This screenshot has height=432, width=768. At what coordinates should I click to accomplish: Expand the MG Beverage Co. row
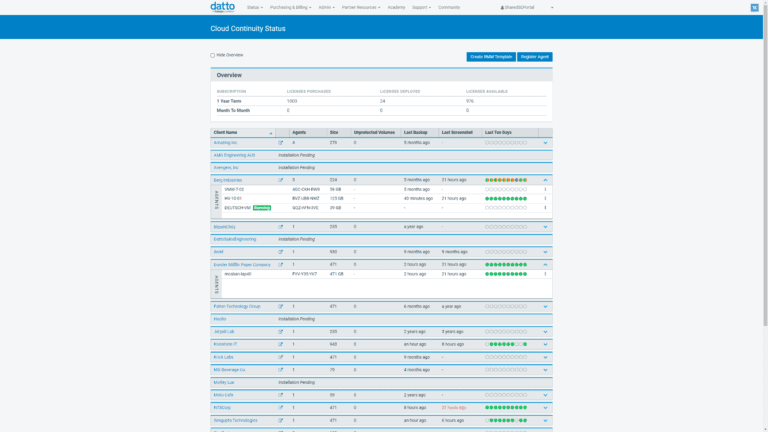point(545,370)
